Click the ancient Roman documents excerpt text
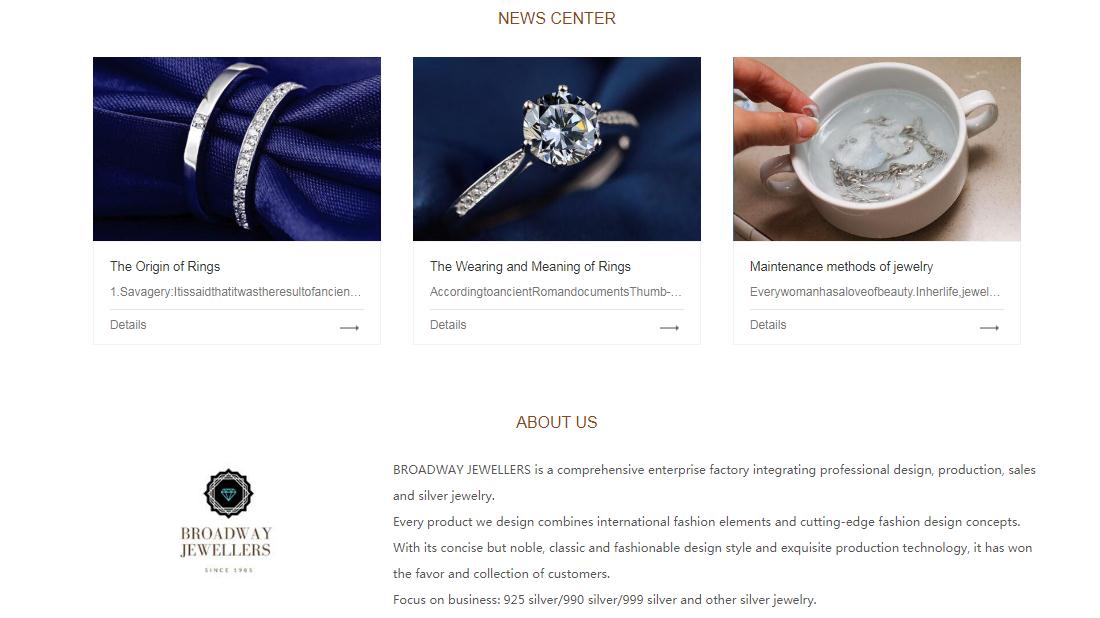The width and height of the screenshot is (1100, 618). (556, 292)
